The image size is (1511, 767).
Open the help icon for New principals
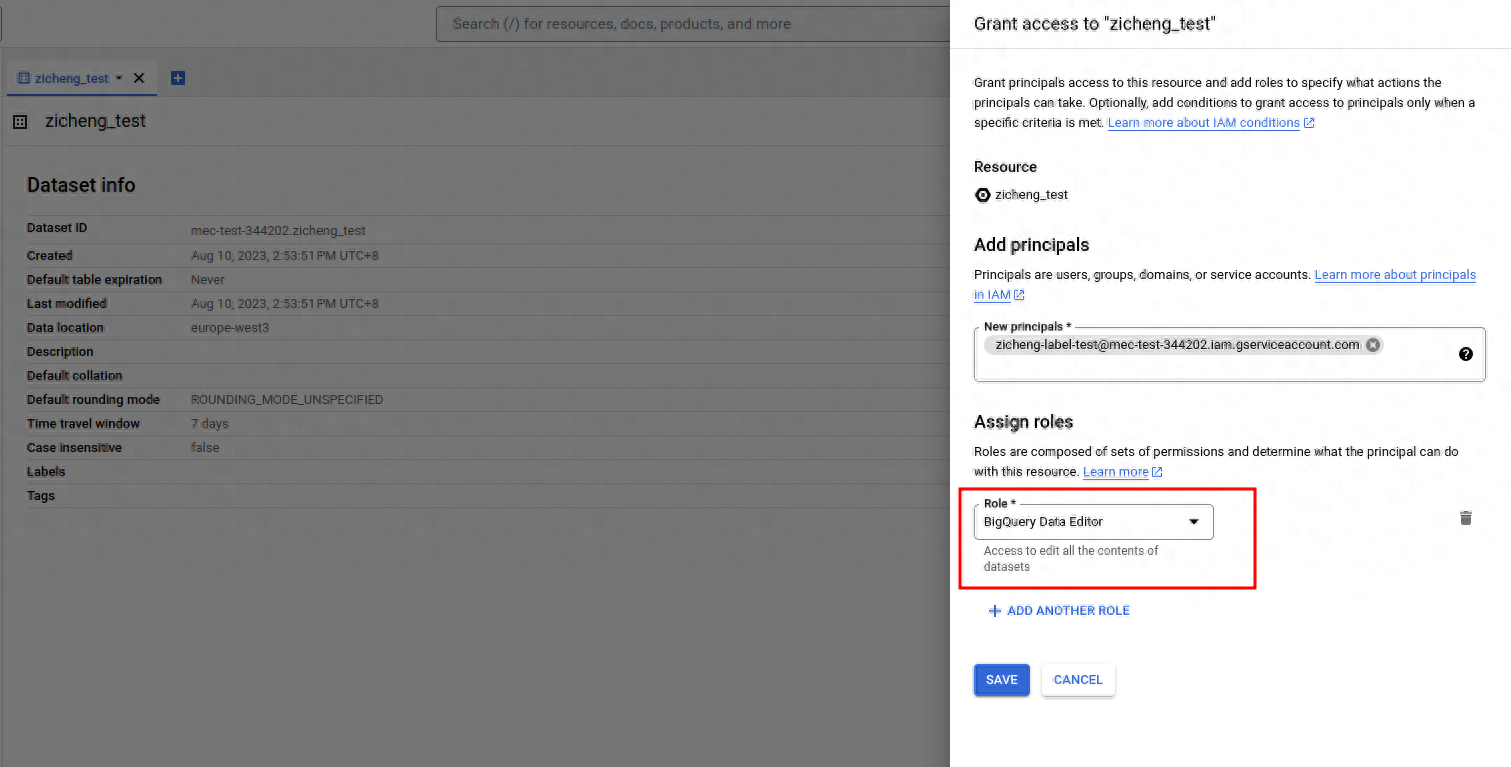(x=1466, y=354)
